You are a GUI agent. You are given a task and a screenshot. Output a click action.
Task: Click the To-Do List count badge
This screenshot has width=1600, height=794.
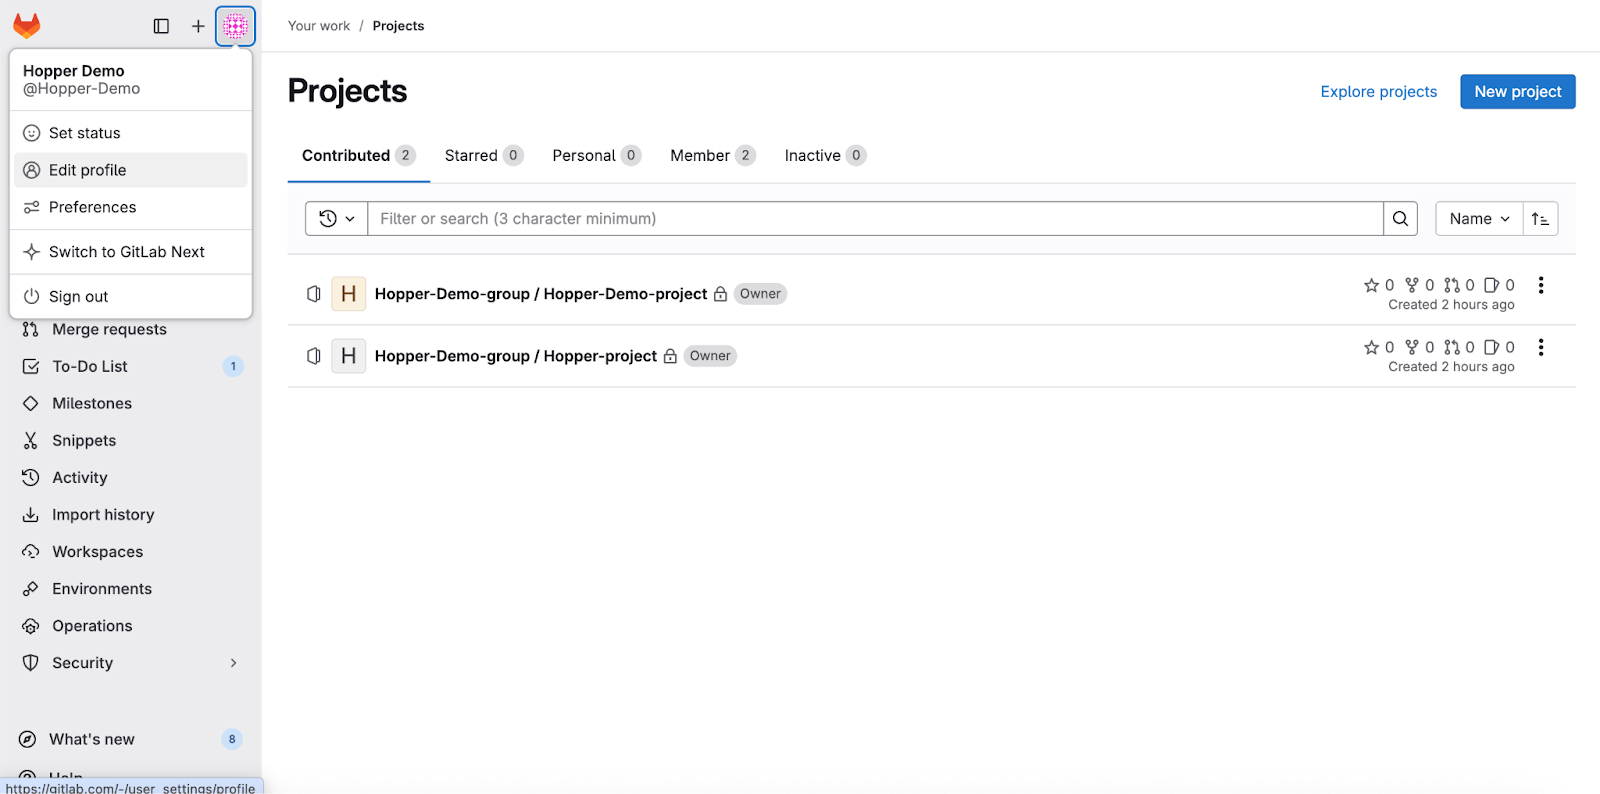[233, 366]
